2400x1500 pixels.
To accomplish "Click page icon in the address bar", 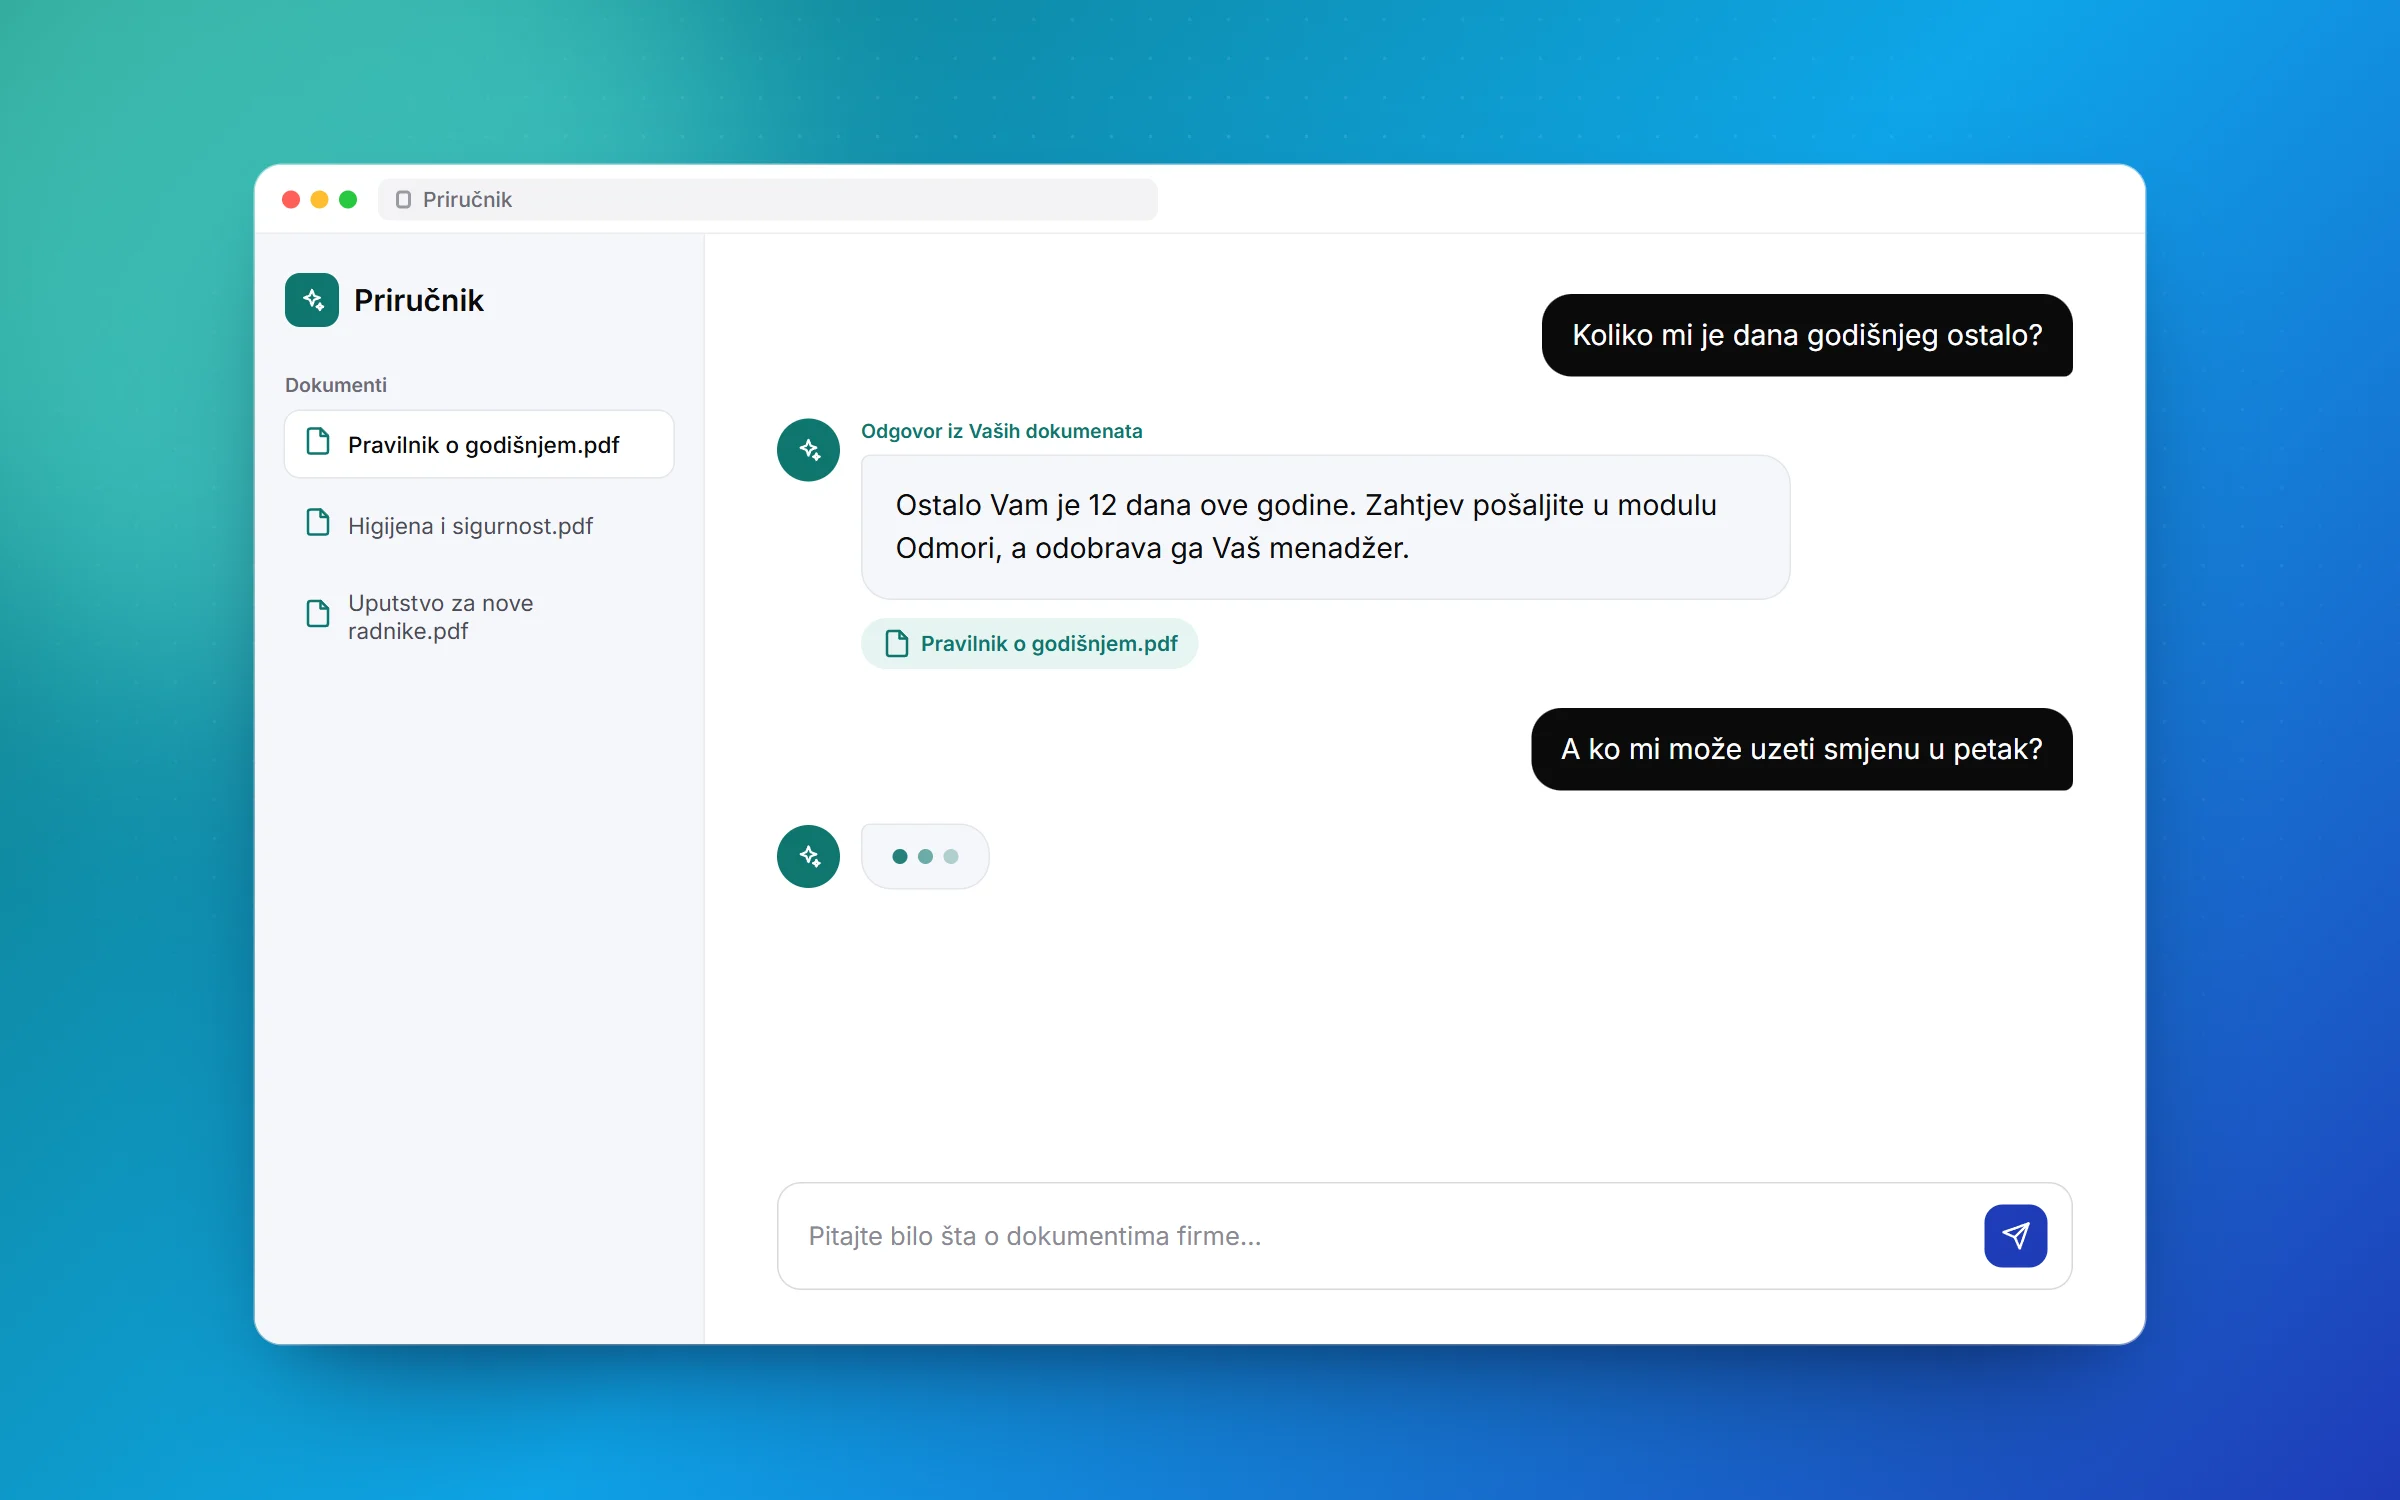I will pos(403,199).
